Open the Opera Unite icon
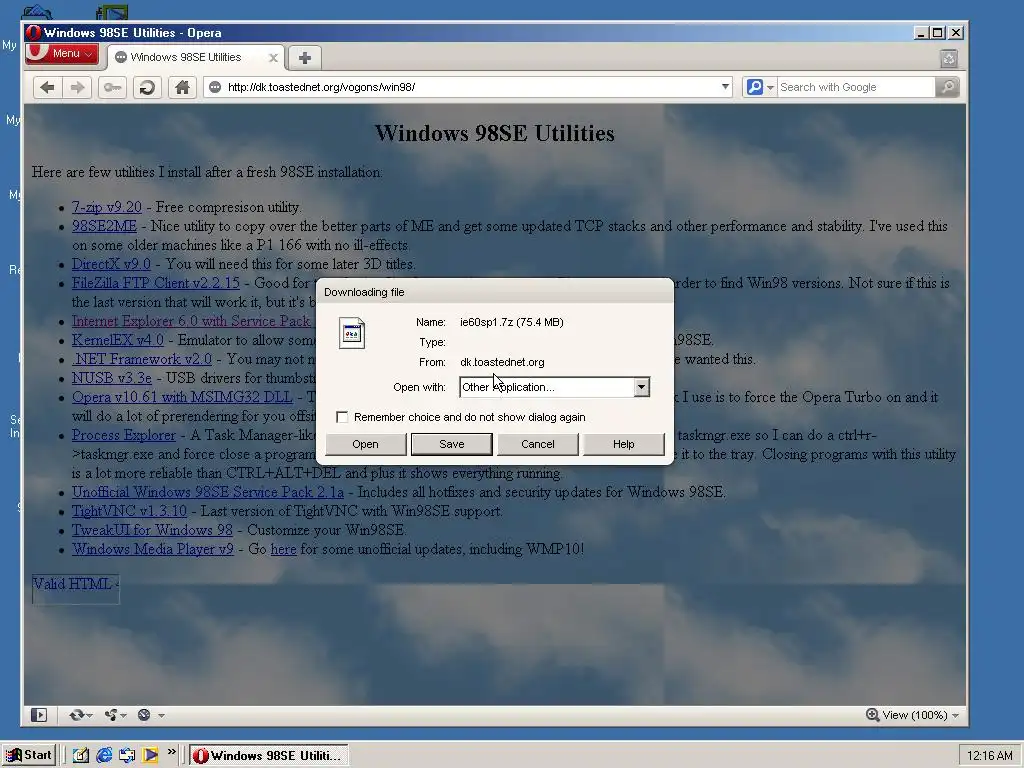This screenshot has width=1024, height=768. 111,715
